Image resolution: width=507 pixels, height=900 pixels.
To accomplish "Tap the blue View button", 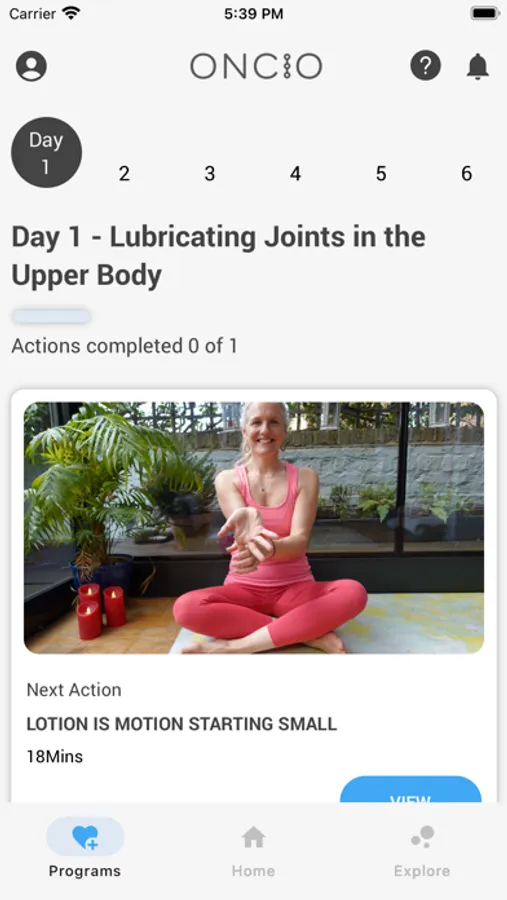I will [411, 790].
